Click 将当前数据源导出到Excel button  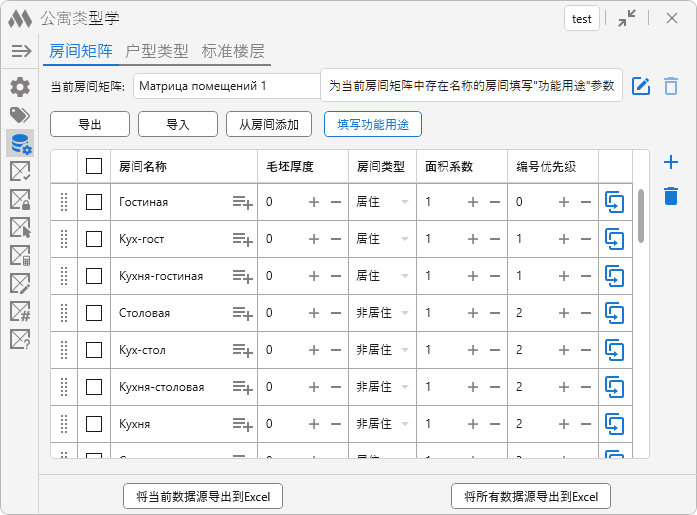[x=203, y=496]
